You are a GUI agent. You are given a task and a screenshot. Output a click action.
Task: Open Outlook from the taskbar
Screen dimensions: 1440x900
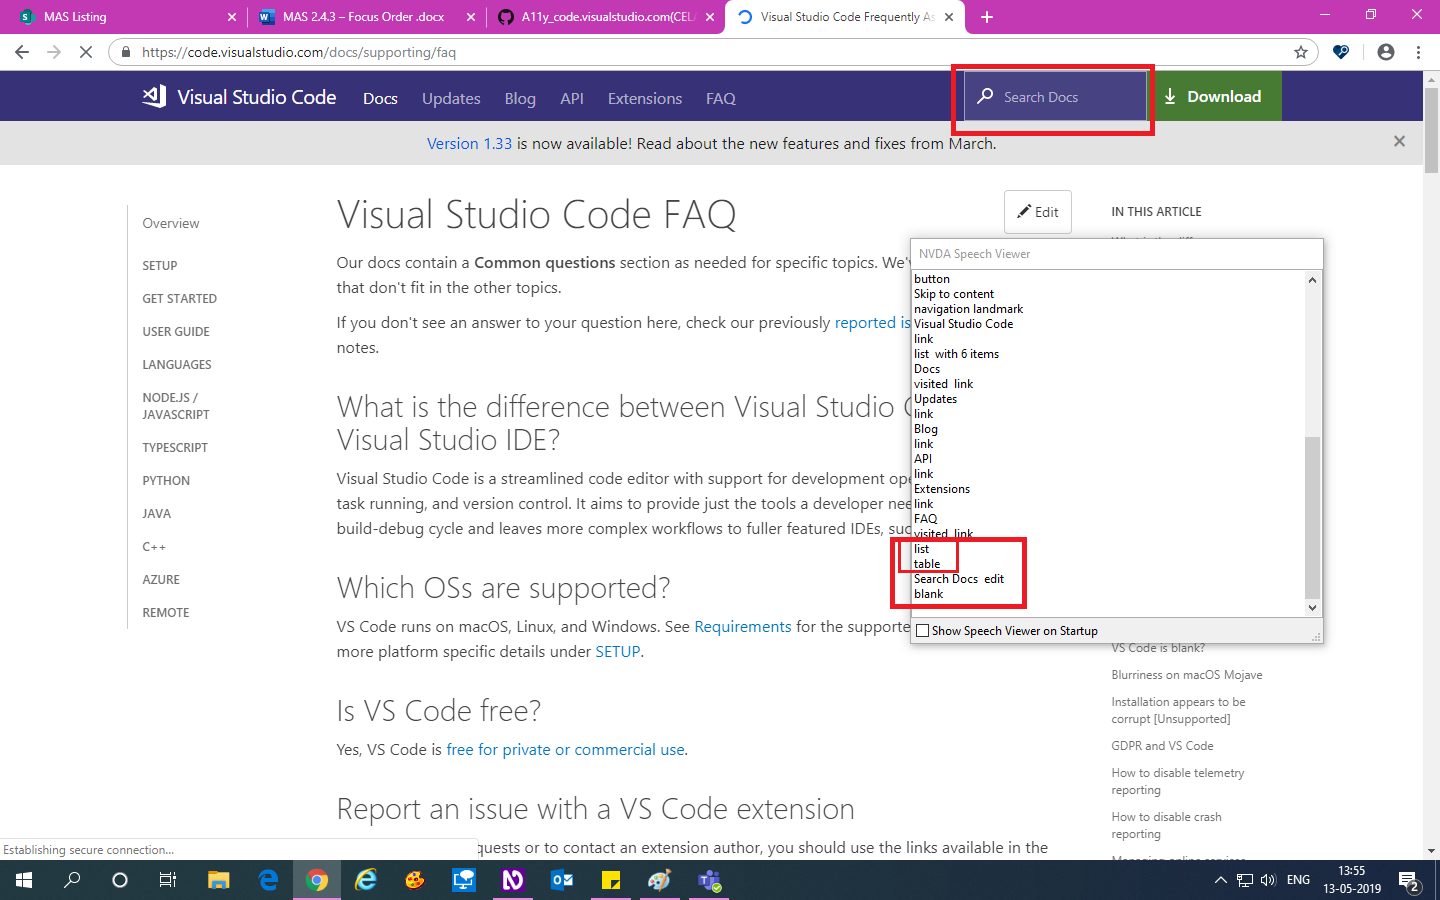point(562,880)
